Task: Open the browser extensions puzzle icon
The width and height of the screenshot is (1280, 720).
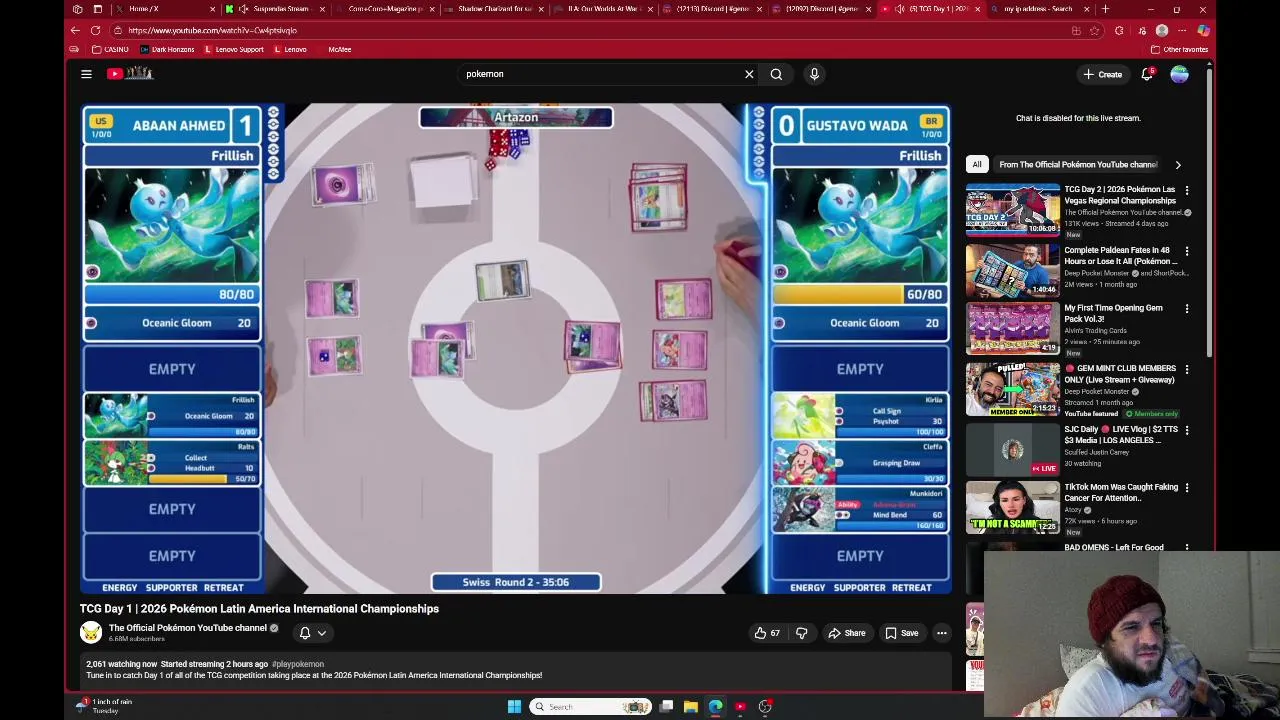Action: click(1119, 30)
